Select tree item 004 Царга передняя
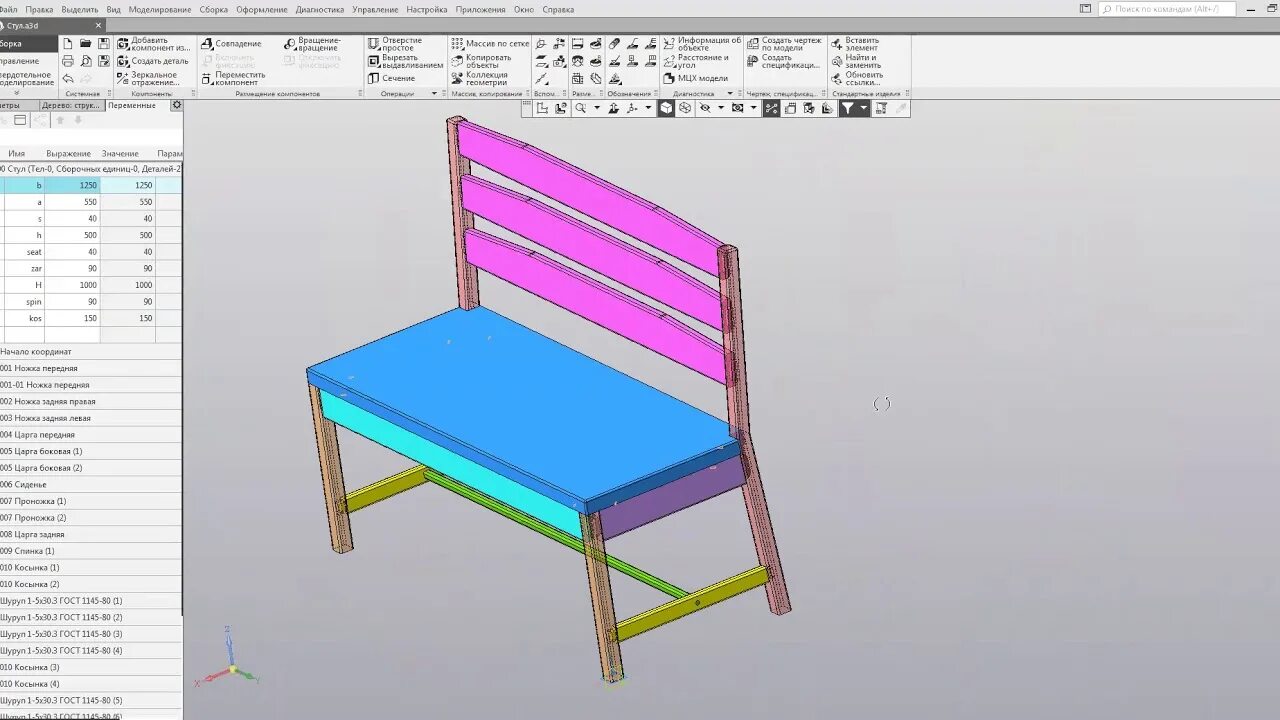Screen dimensions: 1280x720 (91, 434)
